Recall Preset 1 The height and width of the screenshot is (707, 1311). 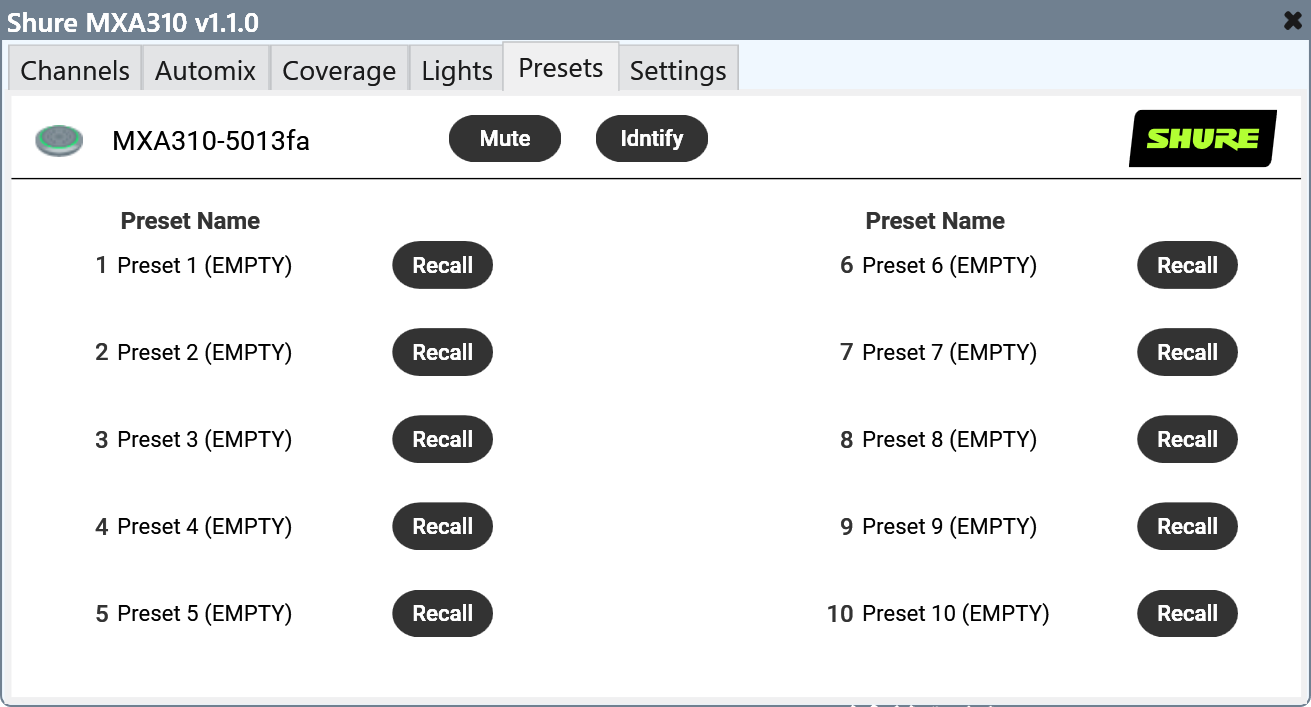[x=443, y=265]
